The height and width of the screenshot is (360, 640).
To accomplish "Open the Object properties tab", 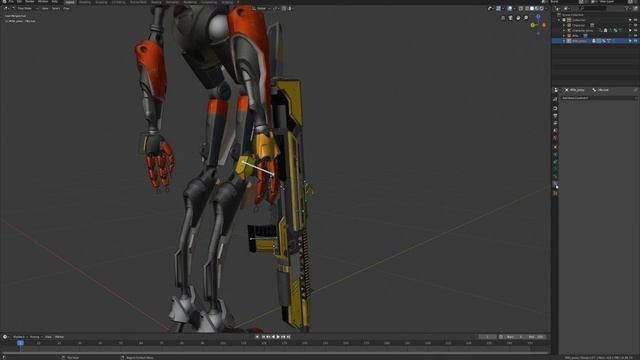I will click(555, 147).
